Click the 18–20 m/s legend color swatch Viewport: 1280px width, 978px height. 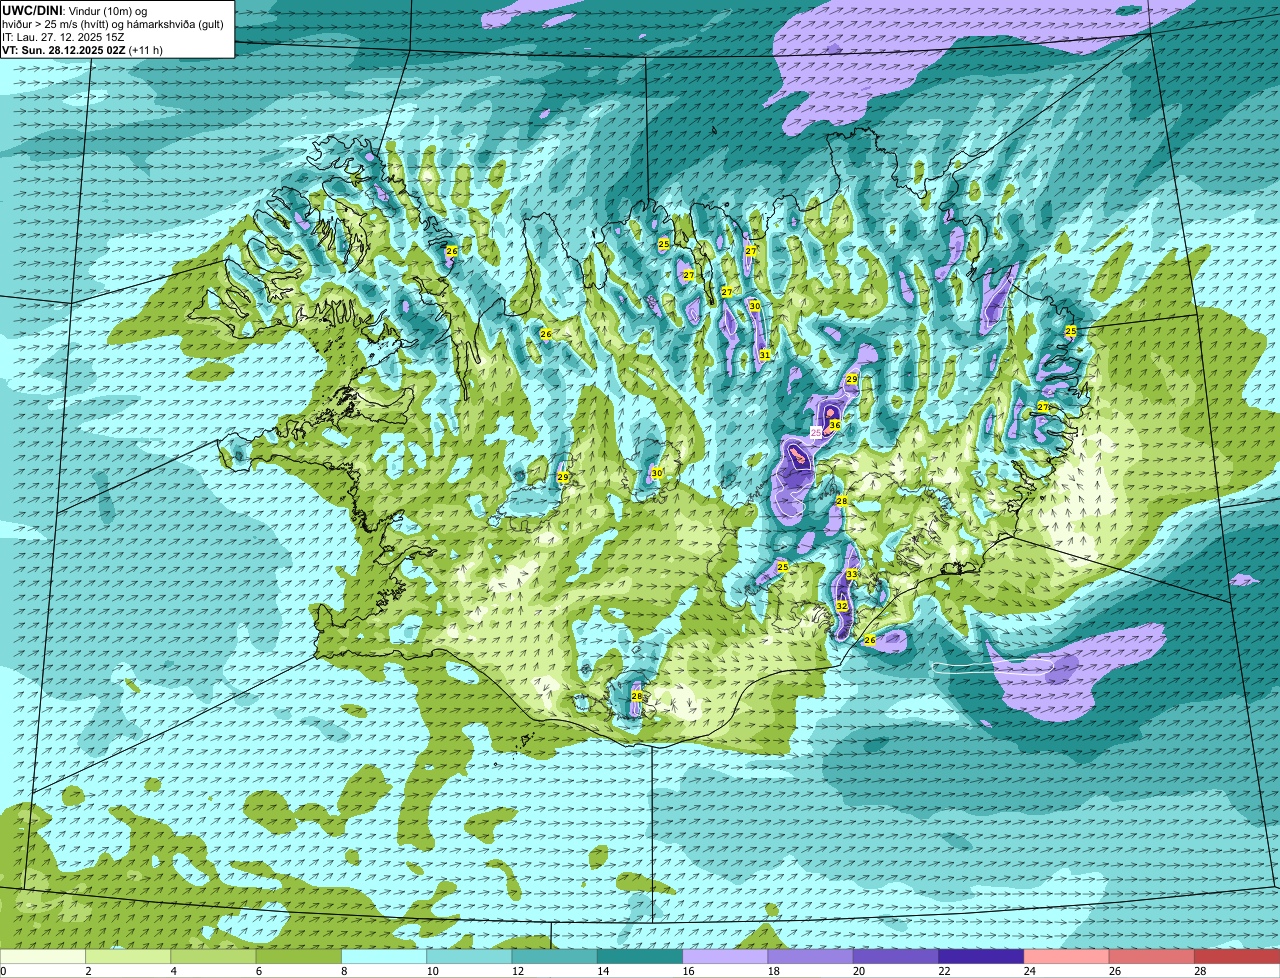811,956
